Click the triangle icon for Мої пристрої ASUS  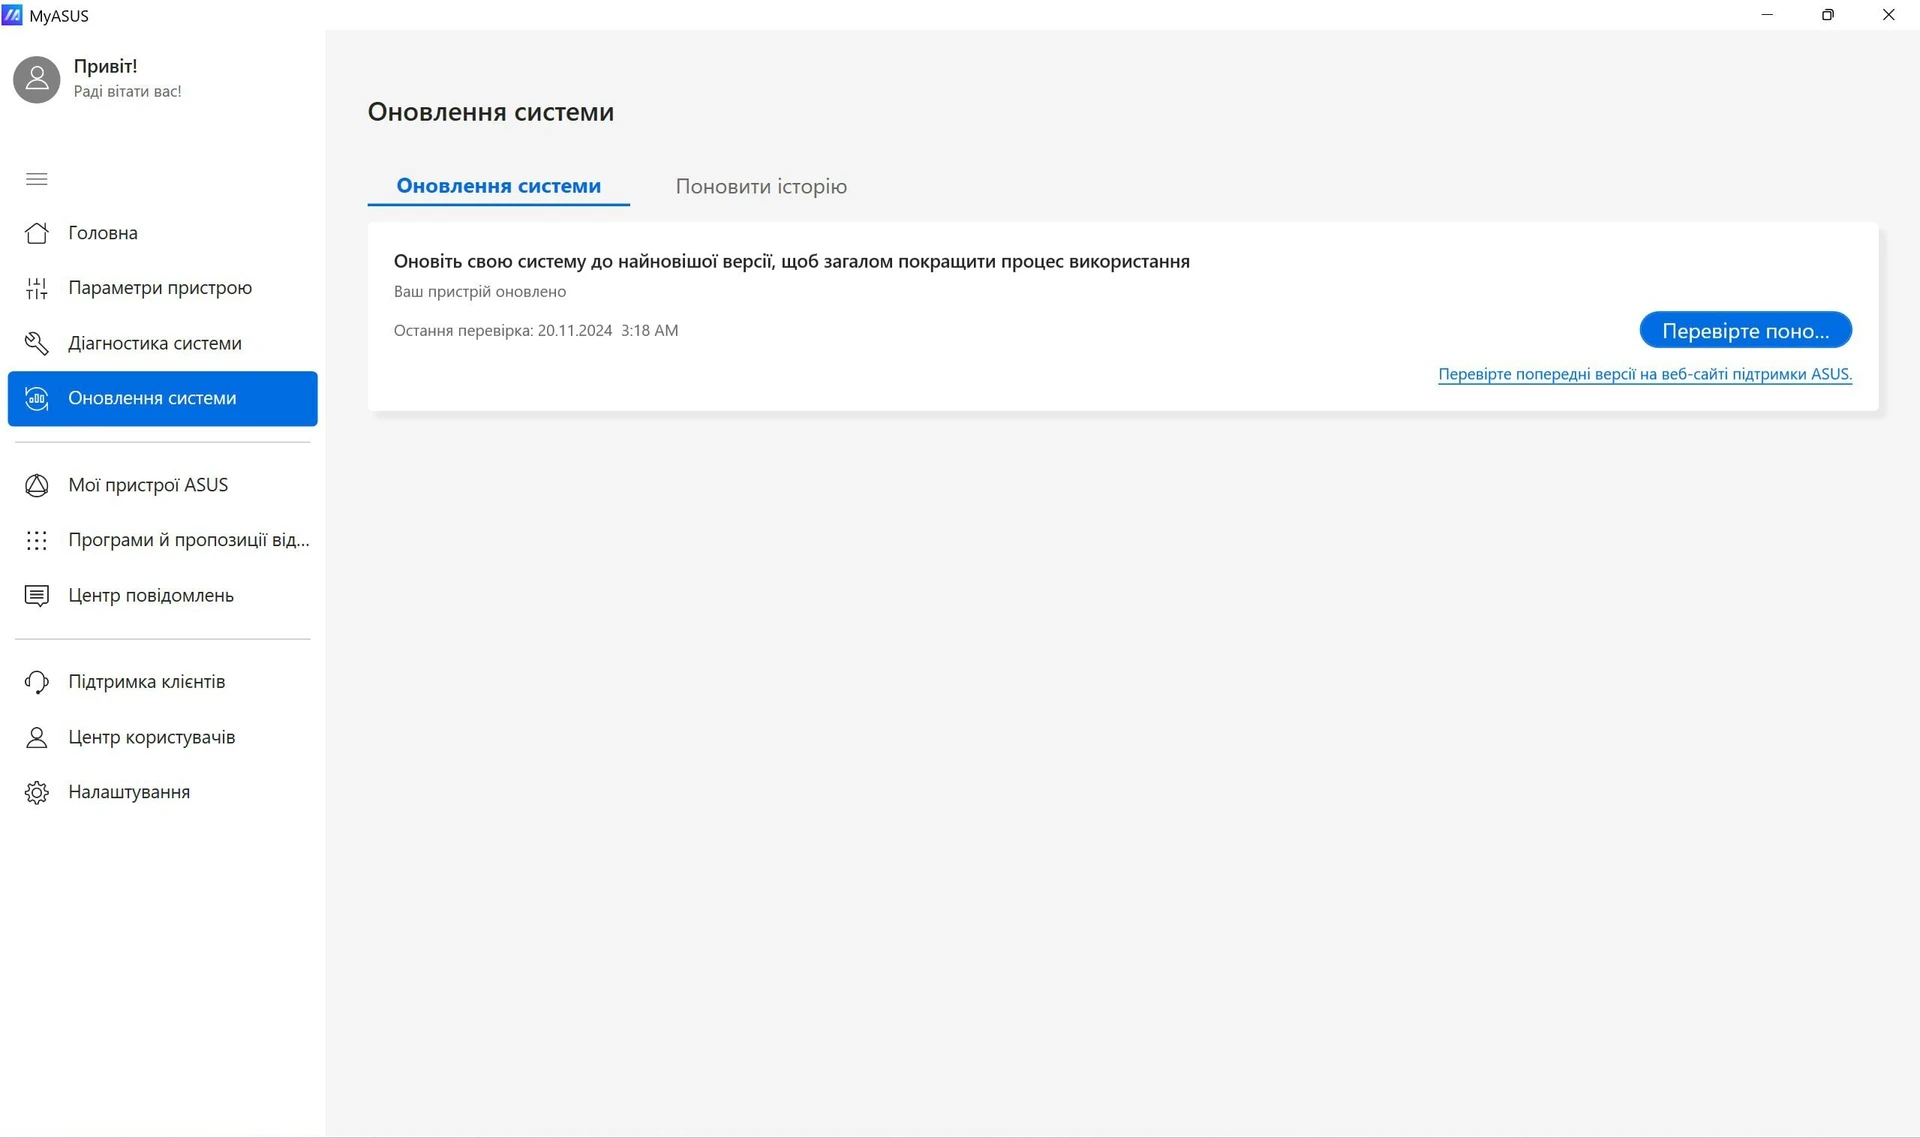(x=37, y=485)
